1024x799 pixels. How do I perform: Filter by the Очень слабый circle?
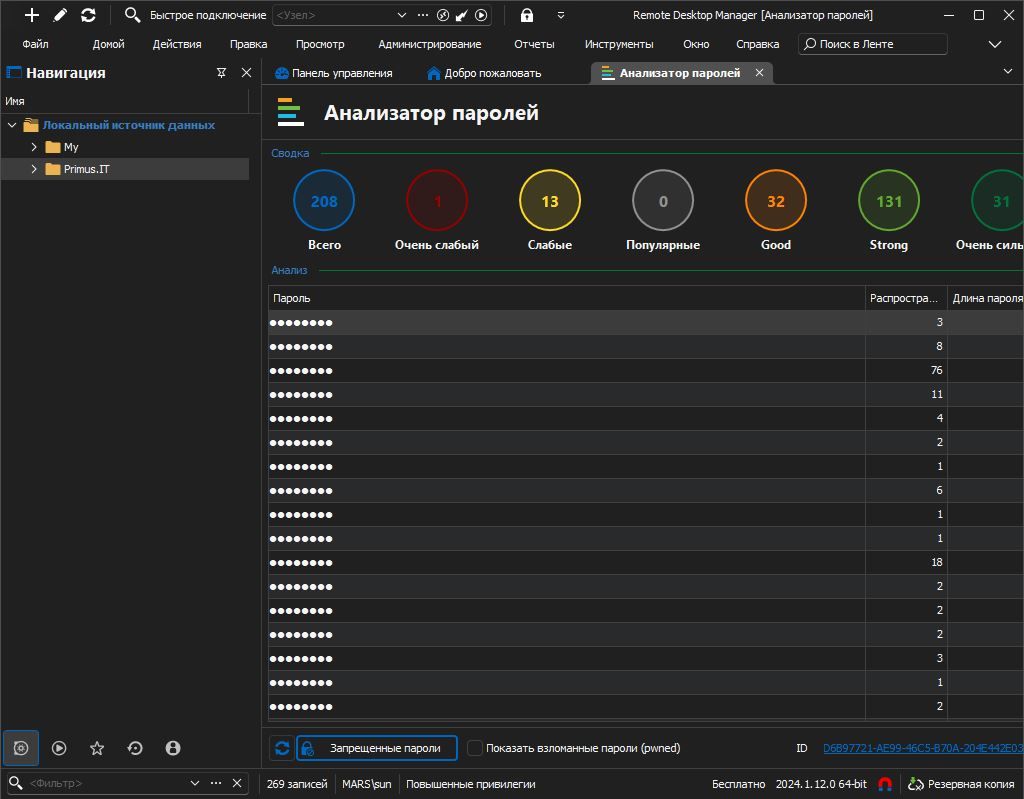click(x=437, y=200)
